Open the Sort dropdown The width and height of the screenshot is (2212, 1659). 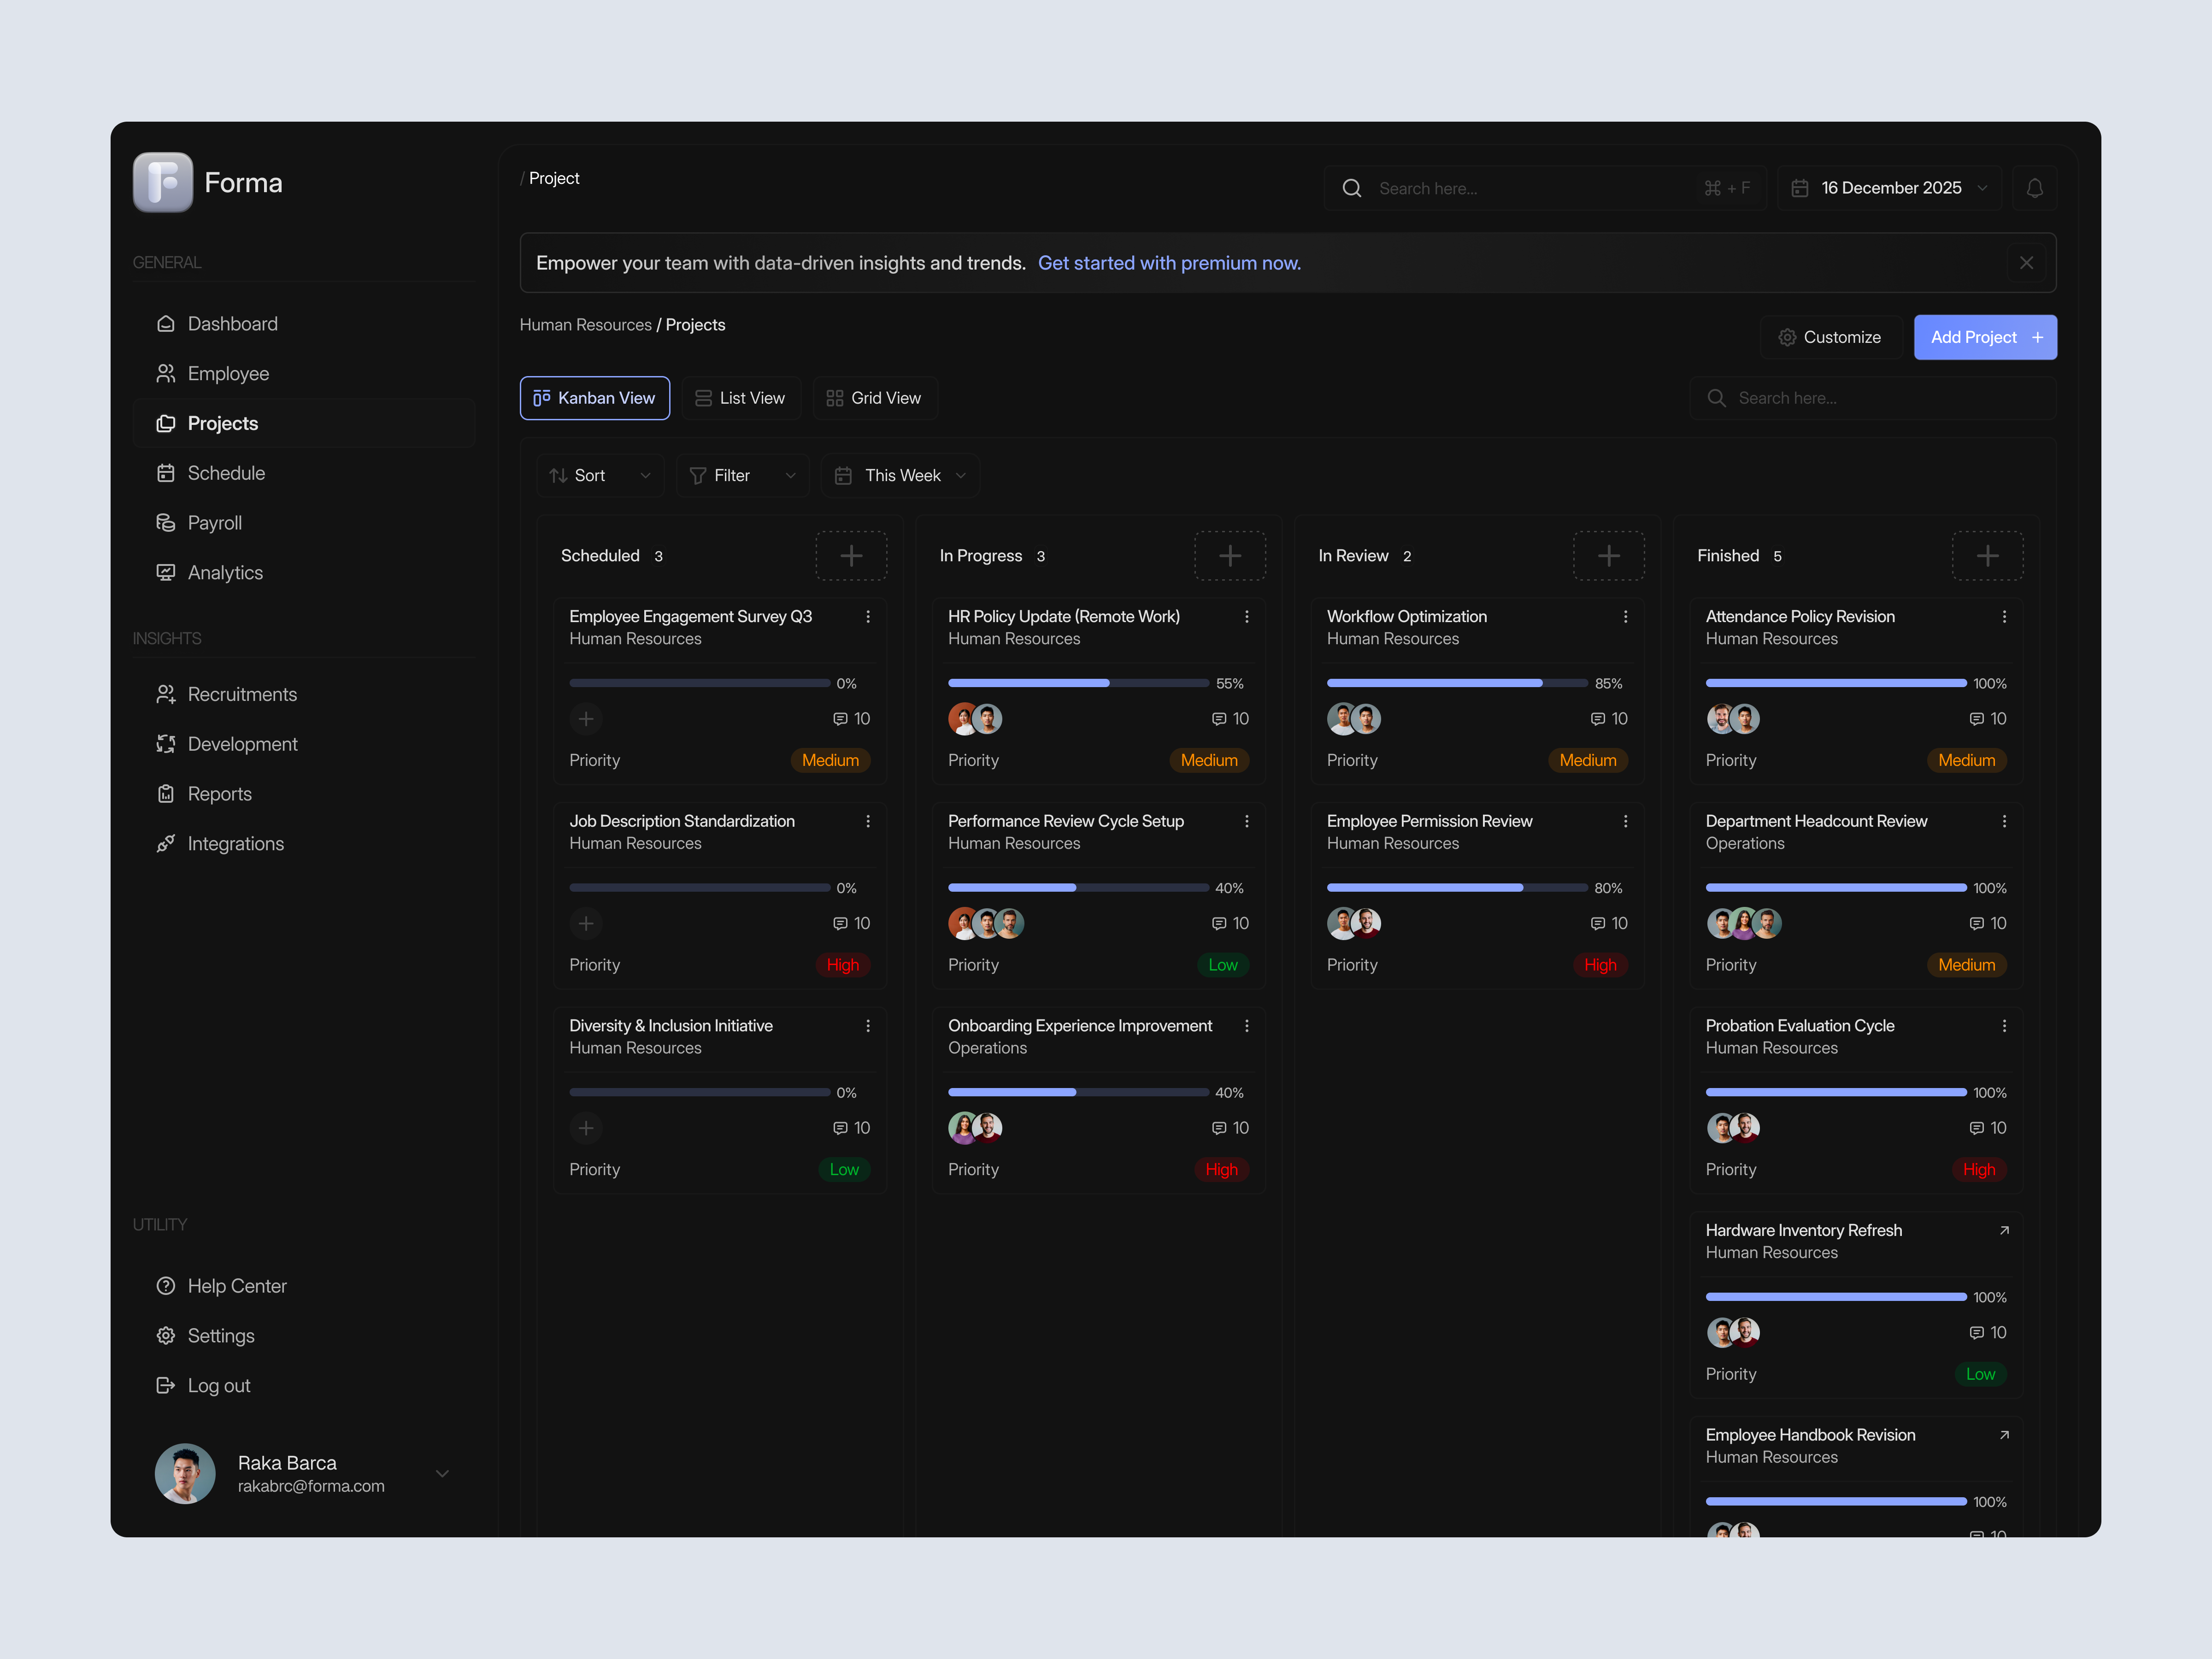pos(599,475)
